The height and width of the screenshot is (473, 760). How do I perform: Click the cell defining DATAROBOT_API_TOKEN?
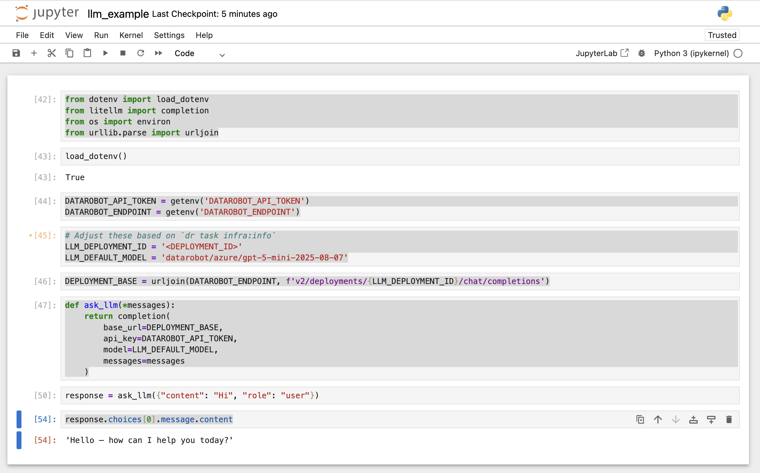pyautogui.click(x=400, y=206)
